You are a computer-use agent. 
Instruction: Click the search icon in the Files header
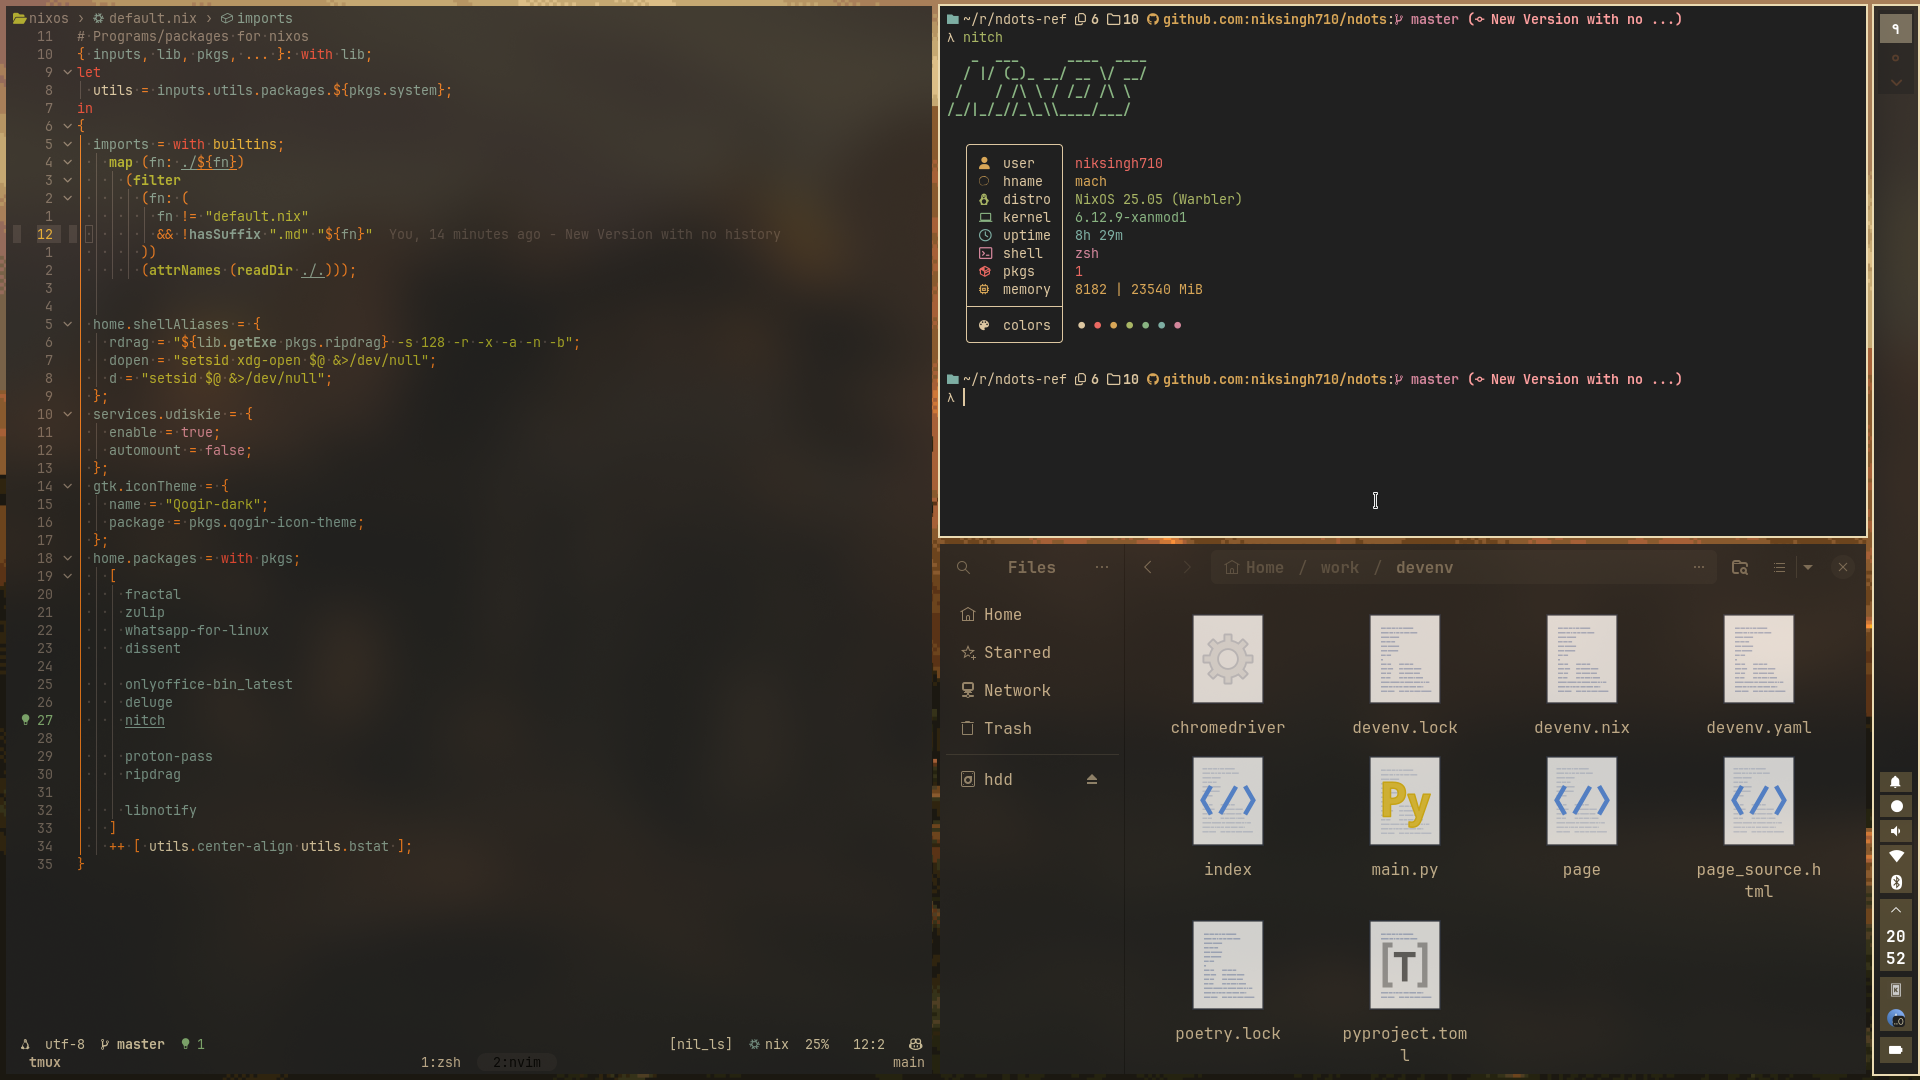(x=963, y=567)
